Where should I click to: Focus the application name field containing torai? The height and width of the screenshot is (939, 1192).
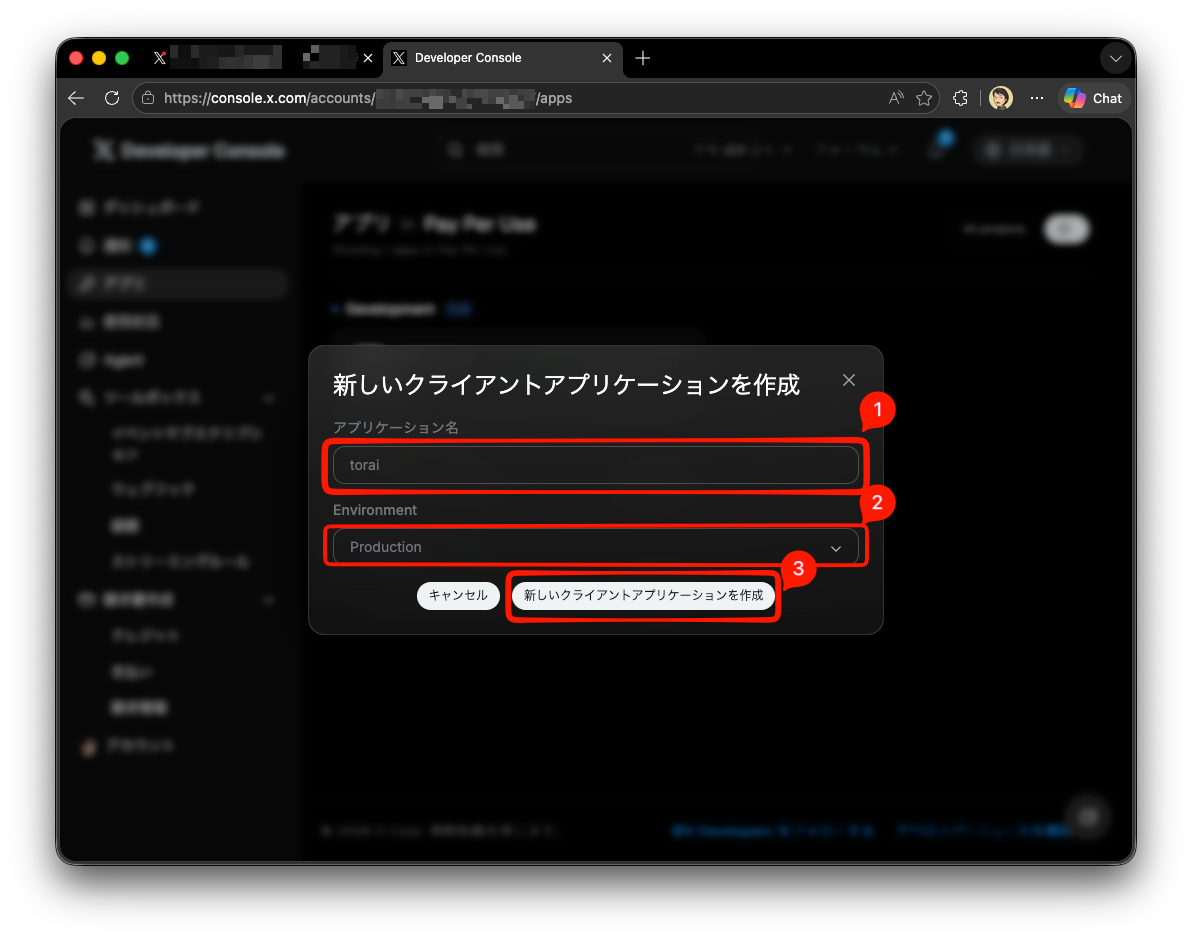595,465
